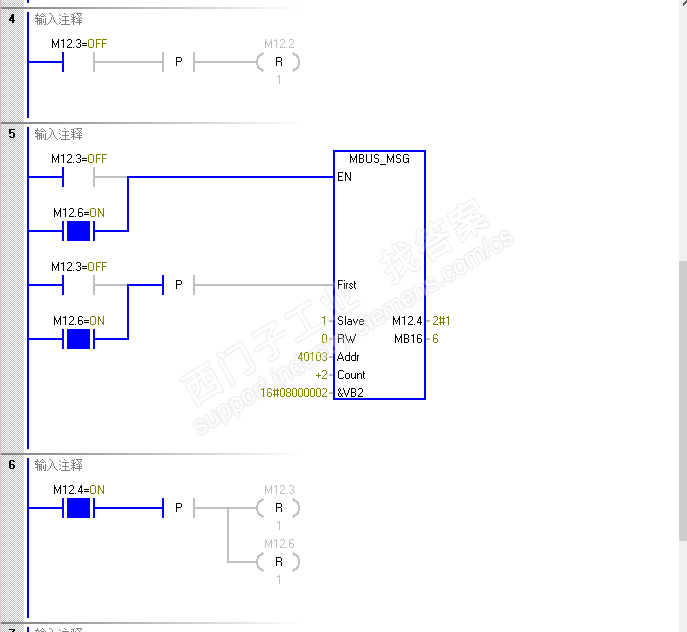Click network 4 comment field
This screenshot has height=632, width=687.
pos(58,19)
